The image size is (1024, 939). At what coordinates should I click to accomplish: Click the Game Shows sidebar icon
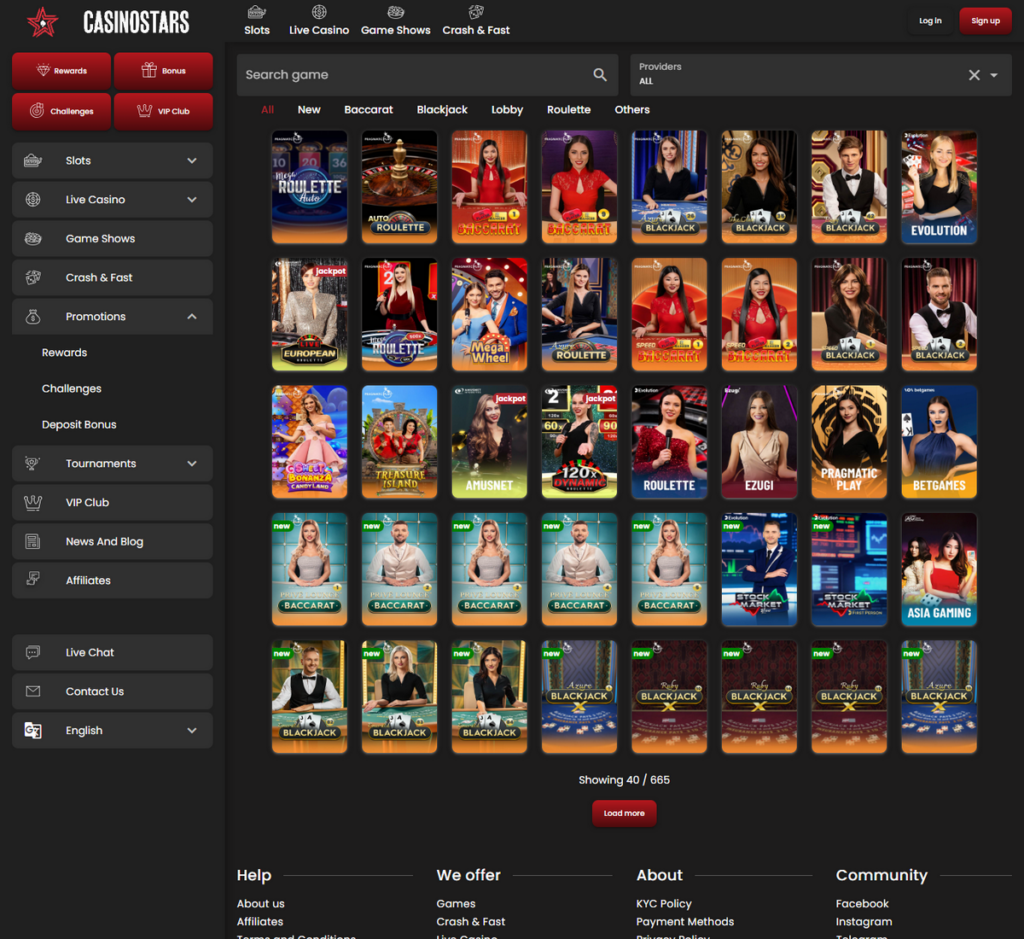coord(33,238)
